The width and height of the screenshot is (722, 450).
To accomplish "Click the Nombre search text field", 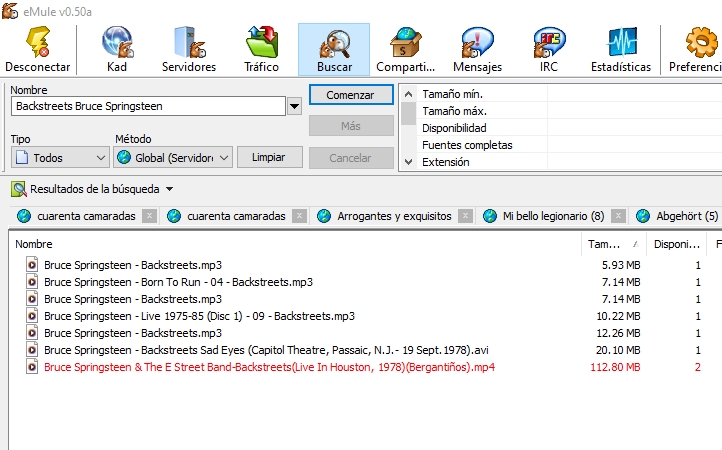I will [148, 106].
